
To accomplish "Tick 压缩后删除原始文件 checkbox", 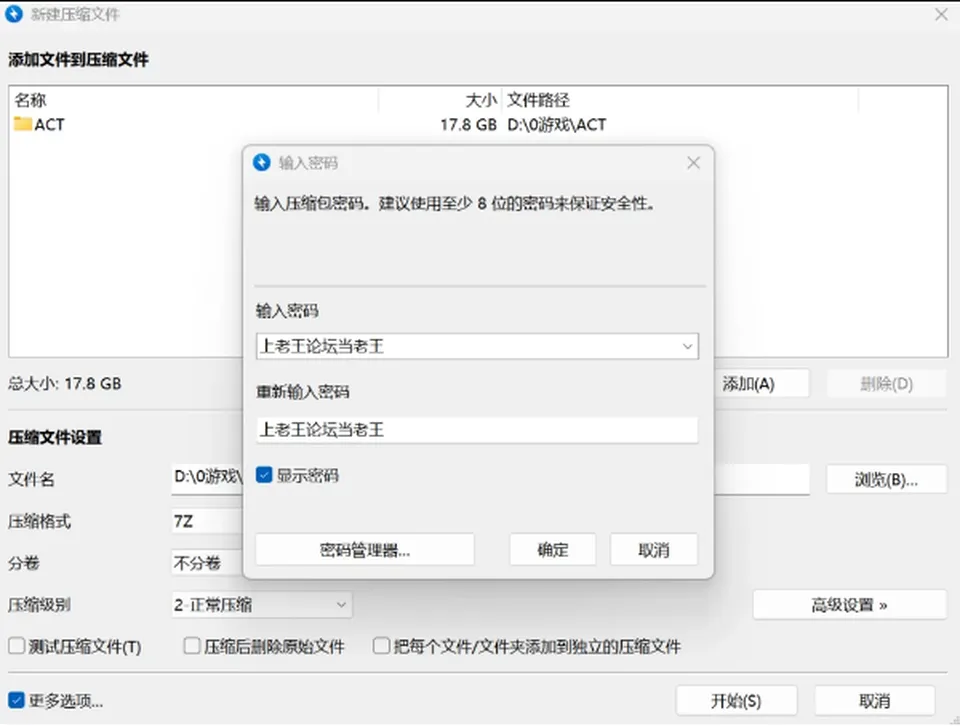I will coord(192,645).
